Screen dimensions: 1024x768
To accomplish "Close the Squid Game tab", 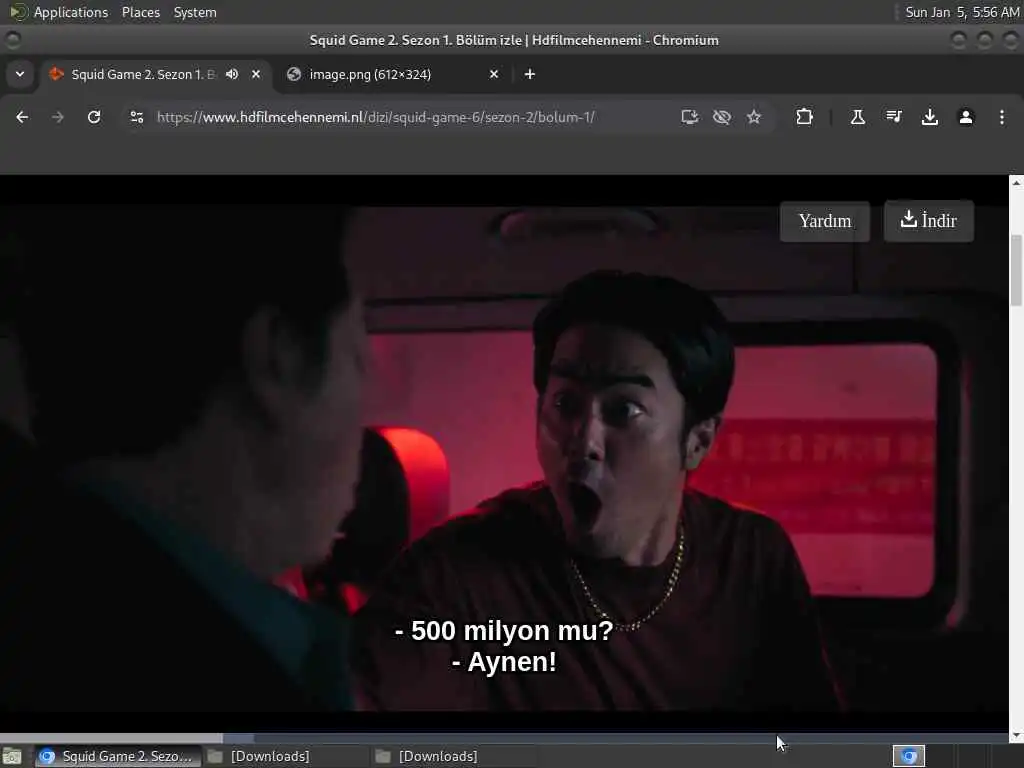I will (x=256, y=74).
